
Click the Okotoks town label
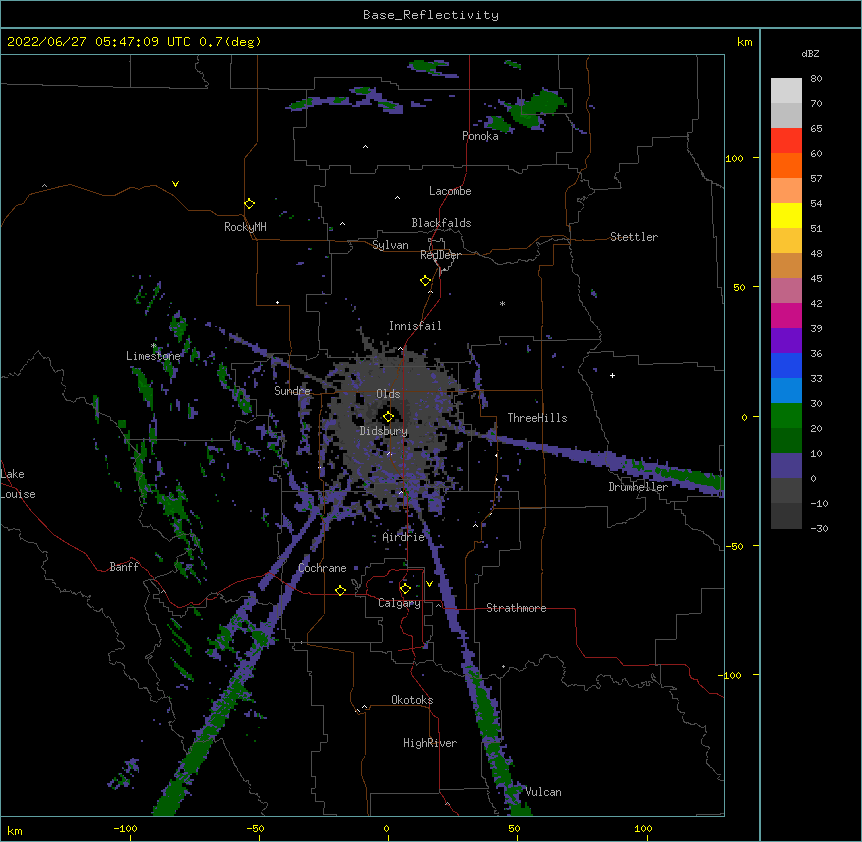pyautogui.click(x=412, y=700)
